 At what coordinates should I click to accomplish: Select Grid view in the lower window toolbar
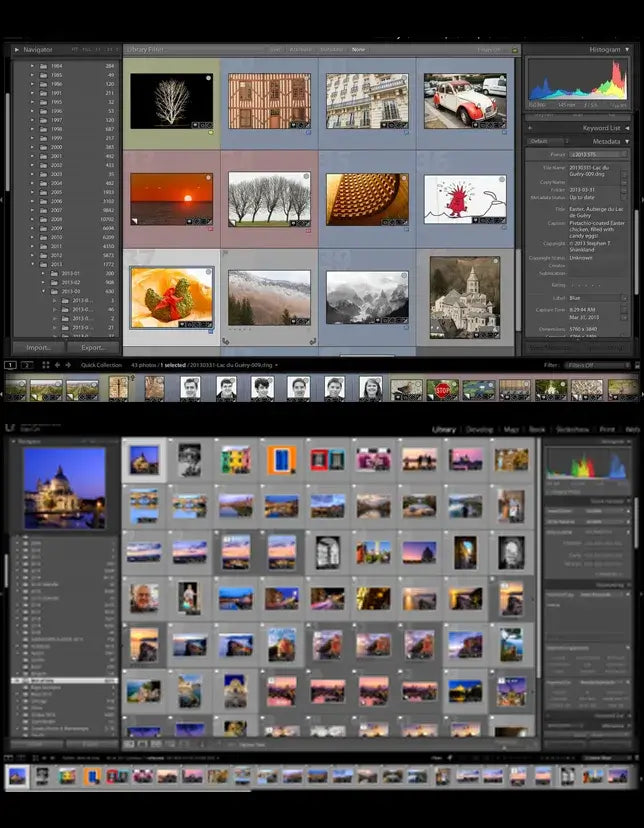128,744
